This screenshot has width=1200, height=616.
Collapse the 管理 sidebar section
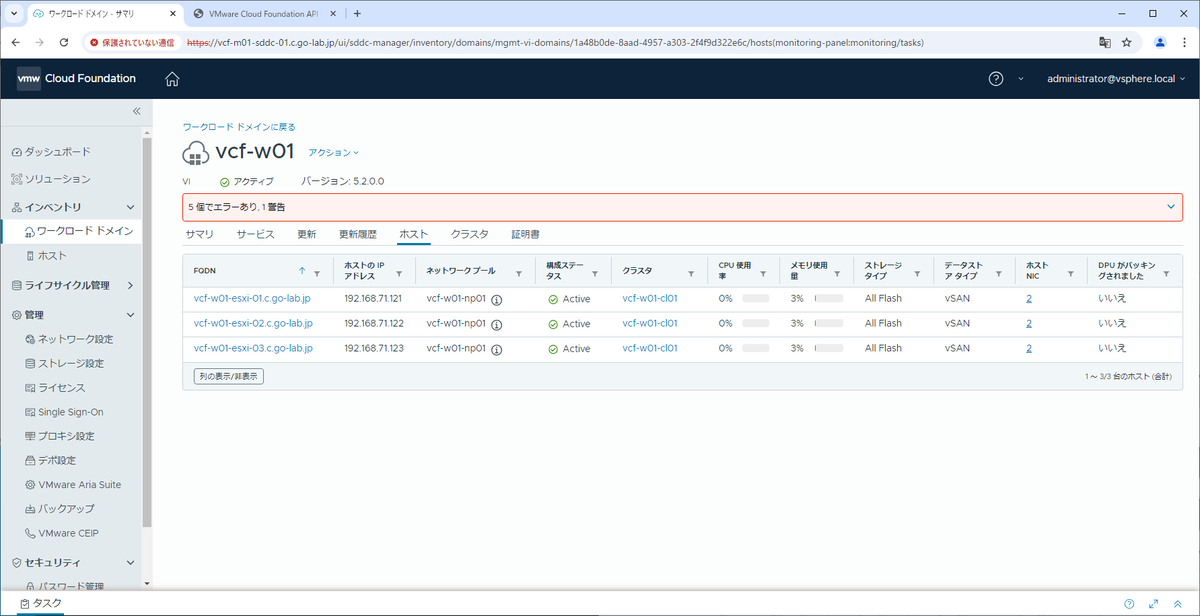tap(131, 315)
